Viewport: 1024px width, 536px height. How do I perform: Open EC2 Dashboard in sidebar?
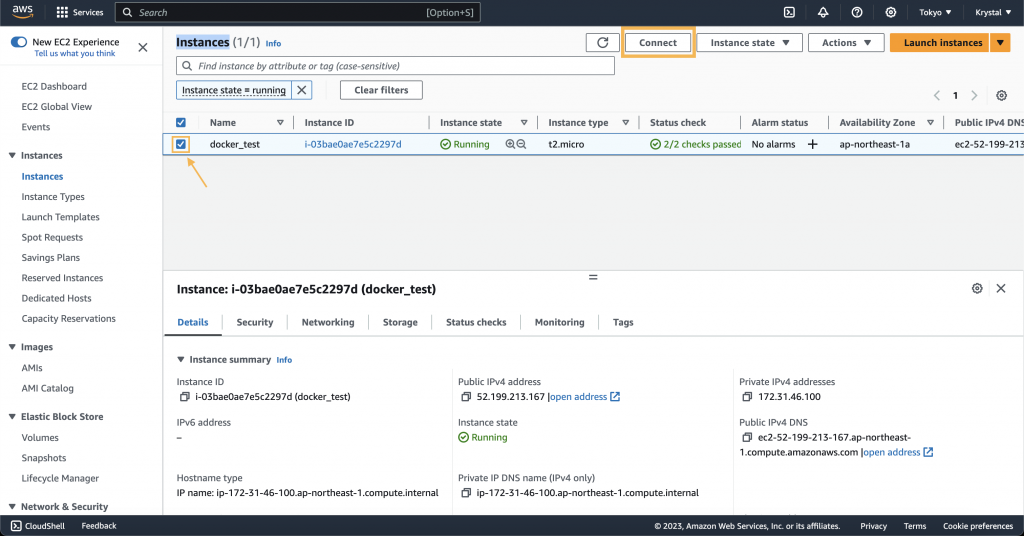click(x=54, y=86)
